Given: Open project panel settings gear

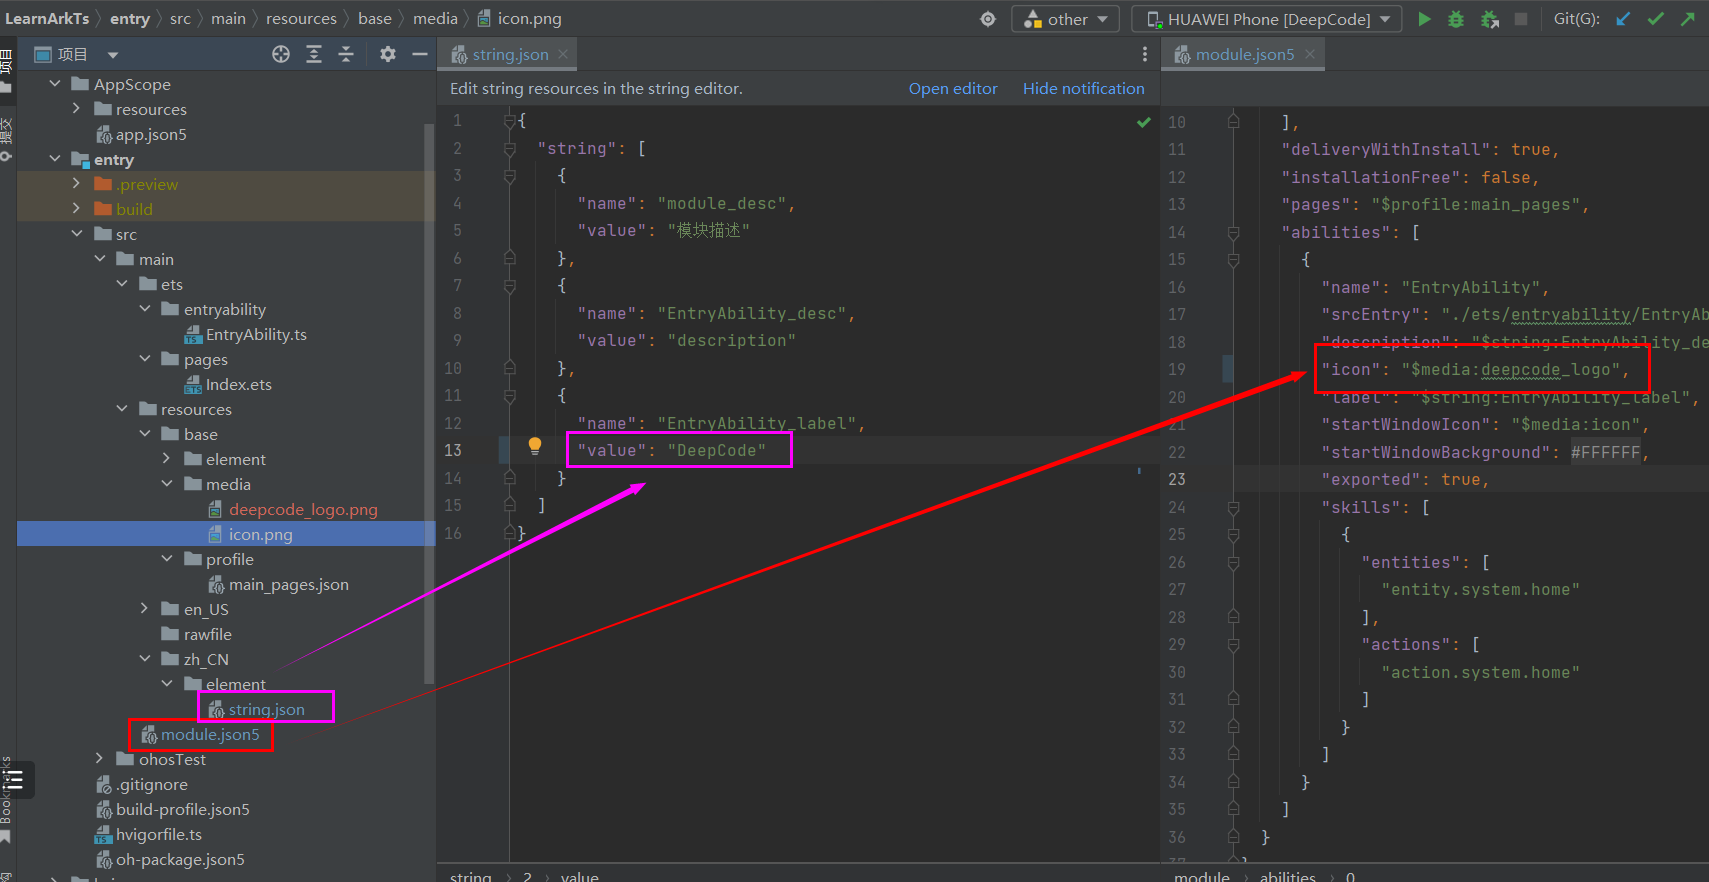Looking at the screenshot, I should pyautogui.click(x=388, y=54).
